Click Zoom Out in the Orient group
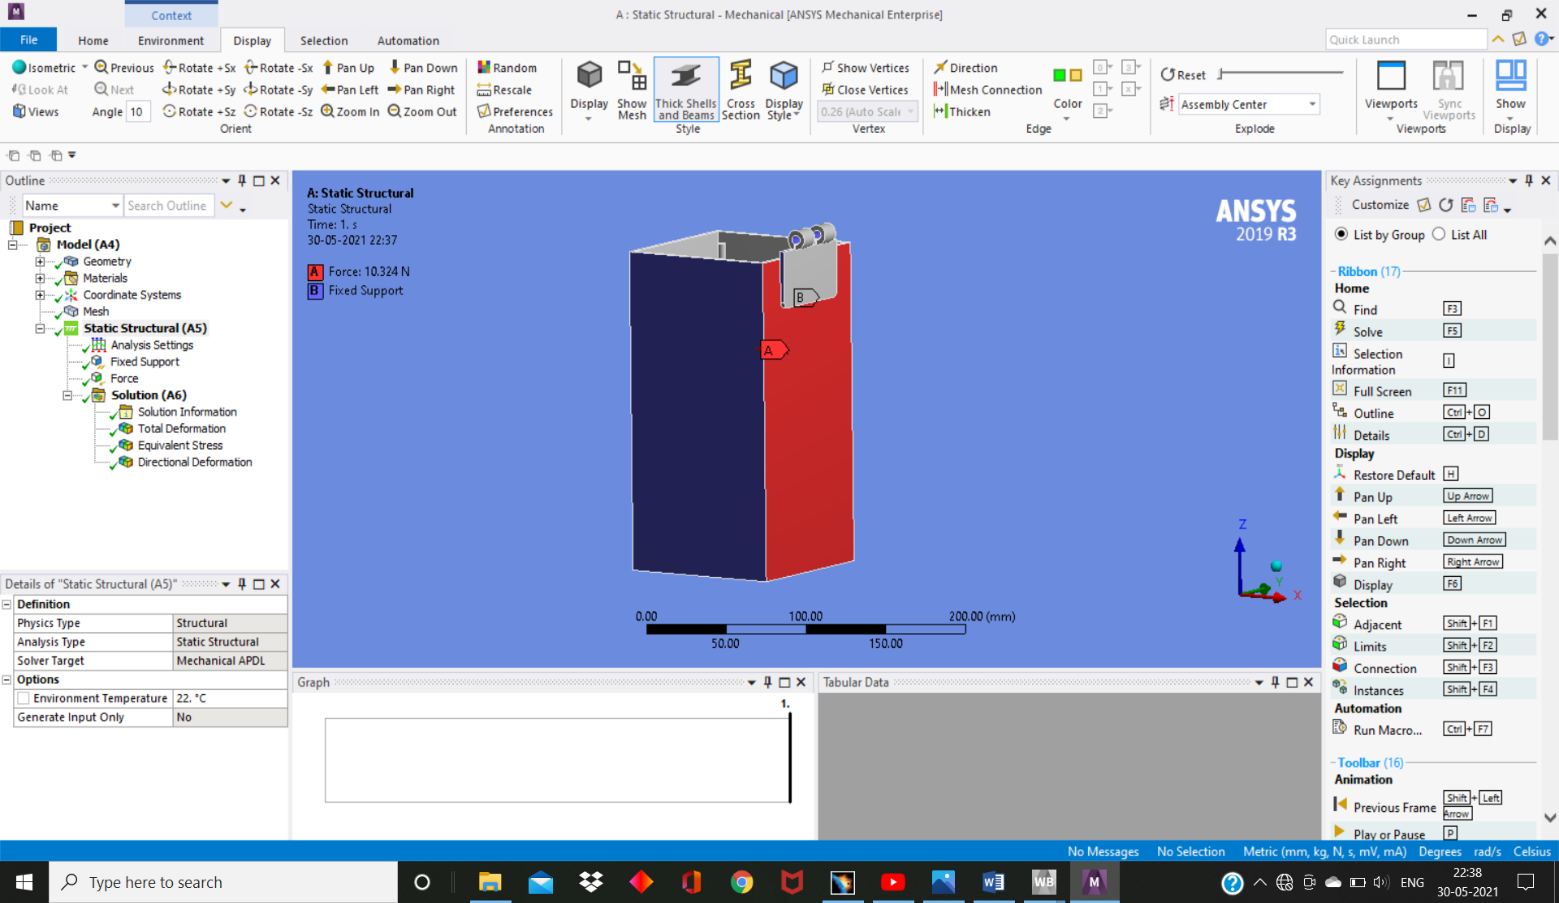This screenshot has height=903, width=1559. (422, 112)
